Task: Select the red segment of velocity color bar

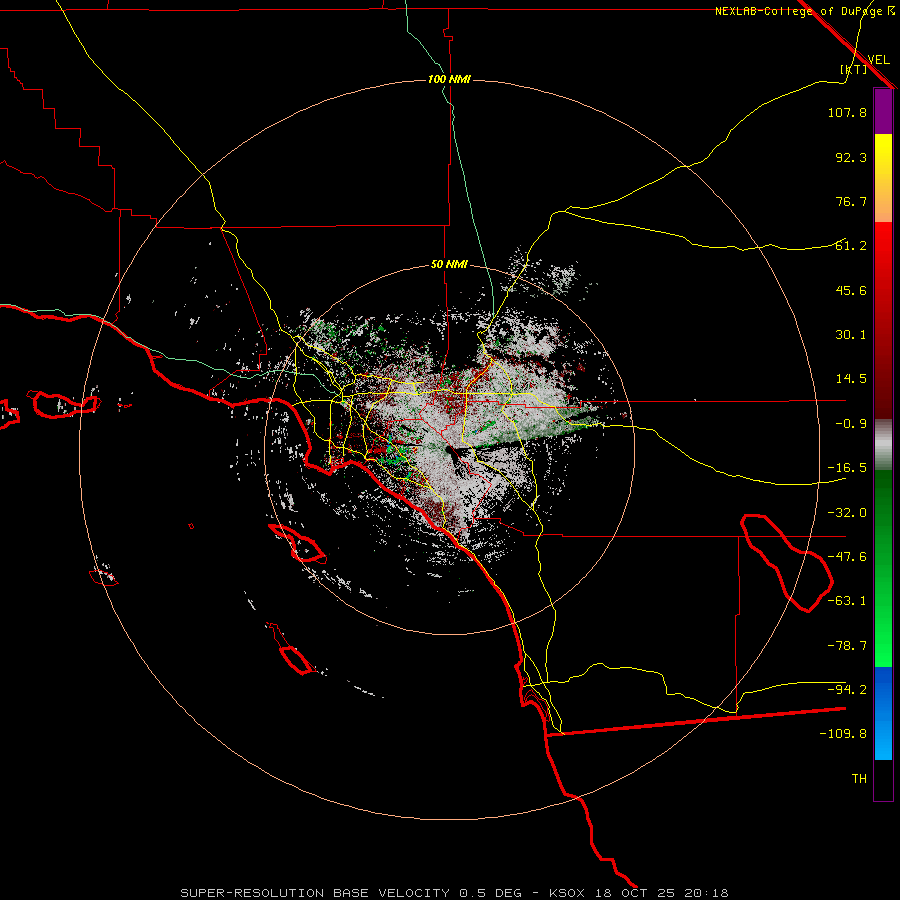Action: [x=883, y=320]
